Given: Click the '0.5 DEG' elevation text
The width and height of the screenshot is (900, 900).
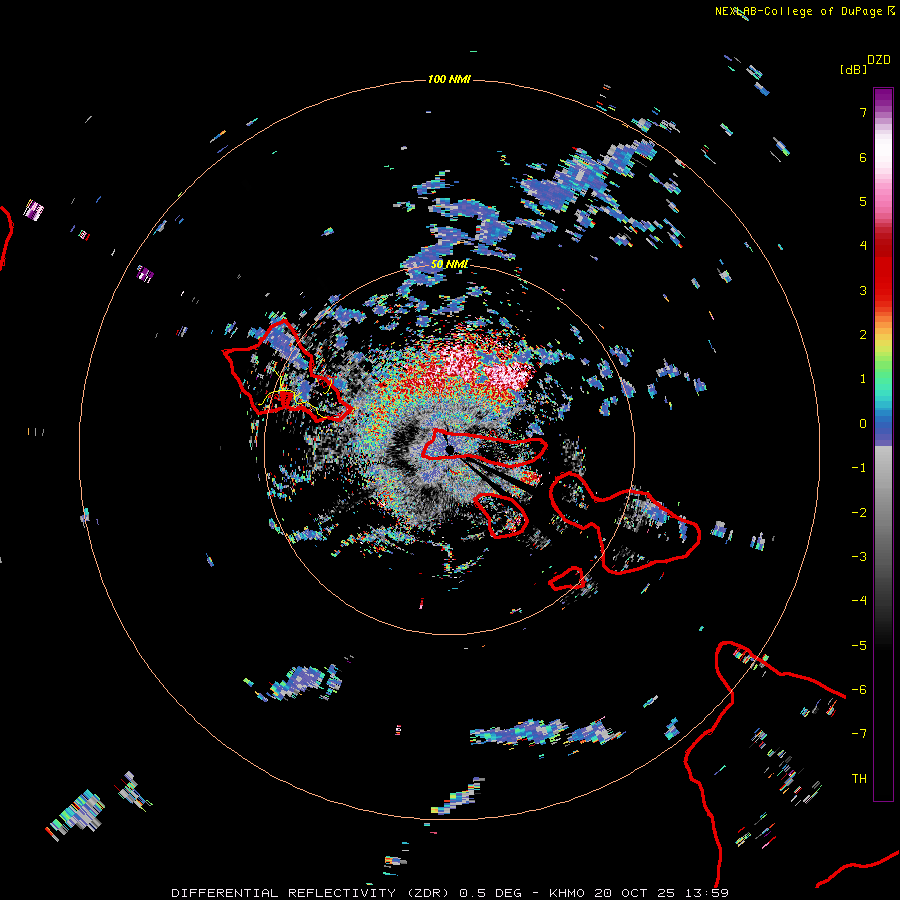Looking at the screenshot, I should point(490,893).
